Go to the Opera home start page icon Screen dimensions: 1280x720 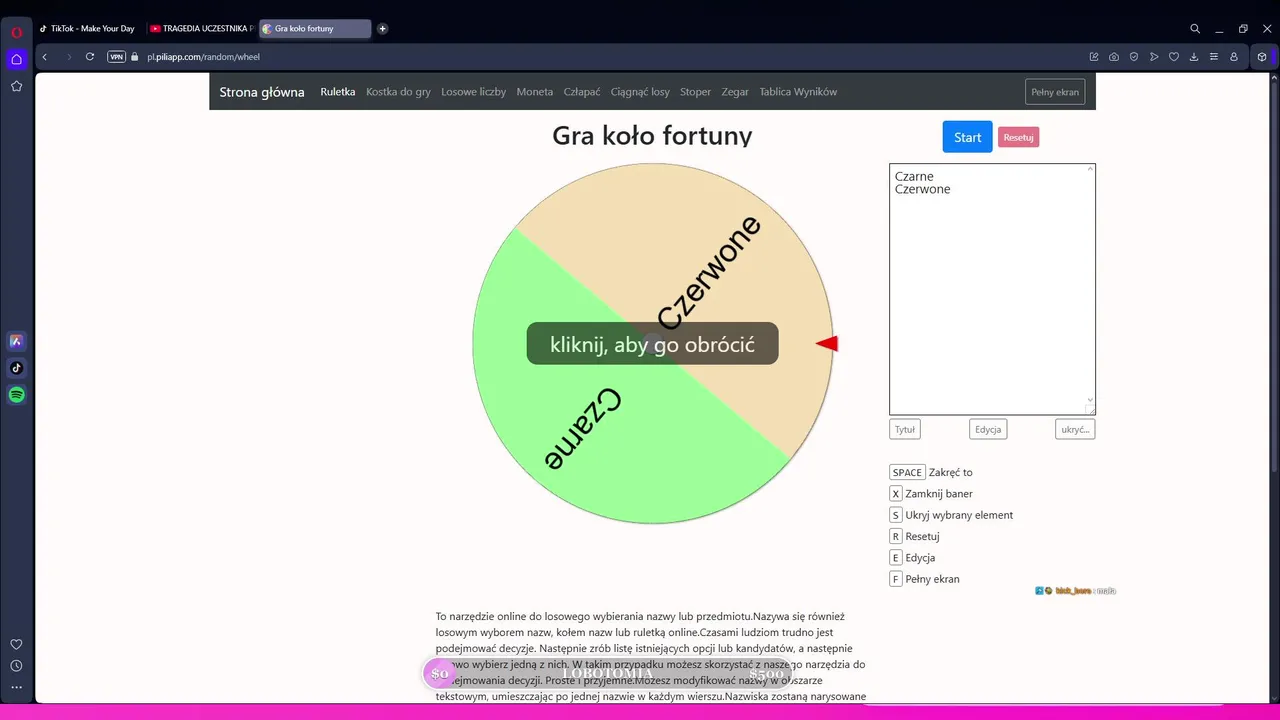16,59
